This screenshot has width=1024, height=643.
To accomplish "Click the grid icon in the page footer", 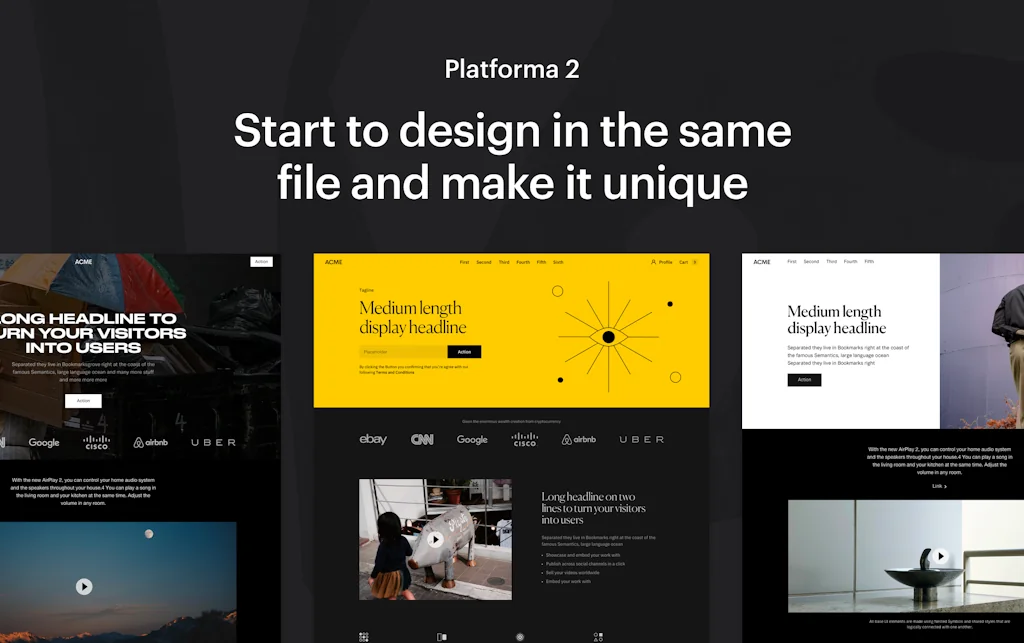I will click(364, 636).
